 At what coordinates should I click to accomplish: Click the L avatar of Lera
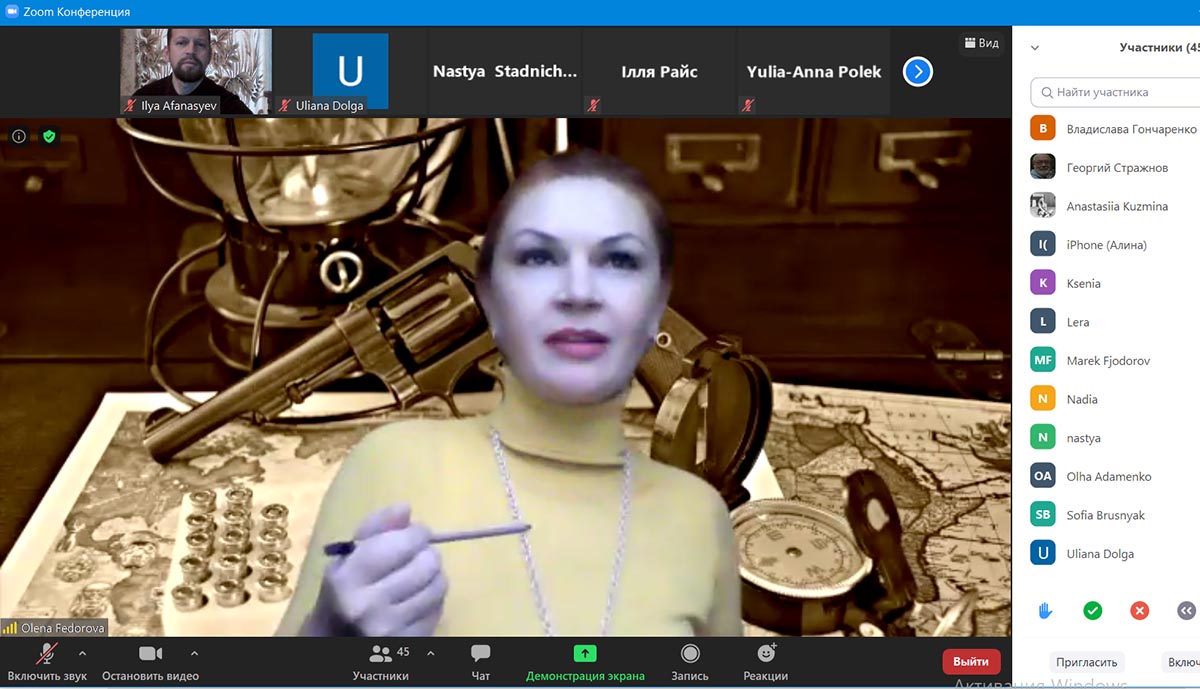(x=1043, y=321)
